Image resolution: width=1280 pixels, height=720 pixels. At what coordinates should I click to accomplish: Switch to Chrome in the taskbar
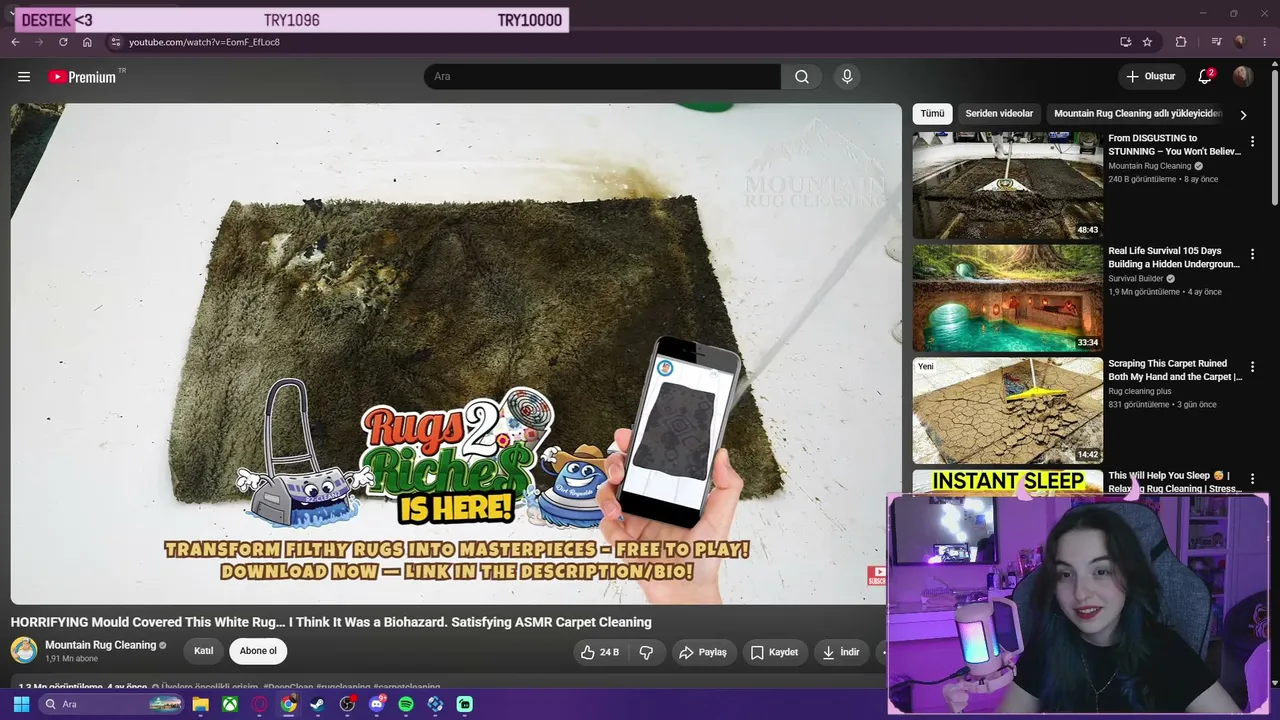tap(288, 704)
